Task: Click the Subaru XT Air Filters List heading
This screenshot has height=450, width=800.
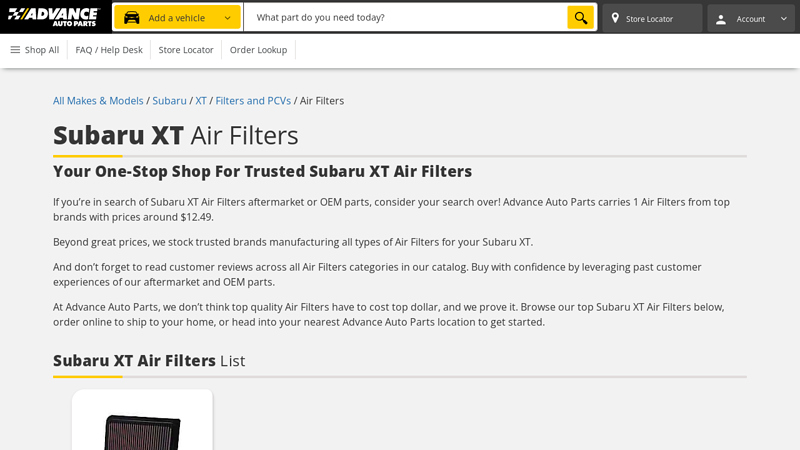Action: click(149, 361)
